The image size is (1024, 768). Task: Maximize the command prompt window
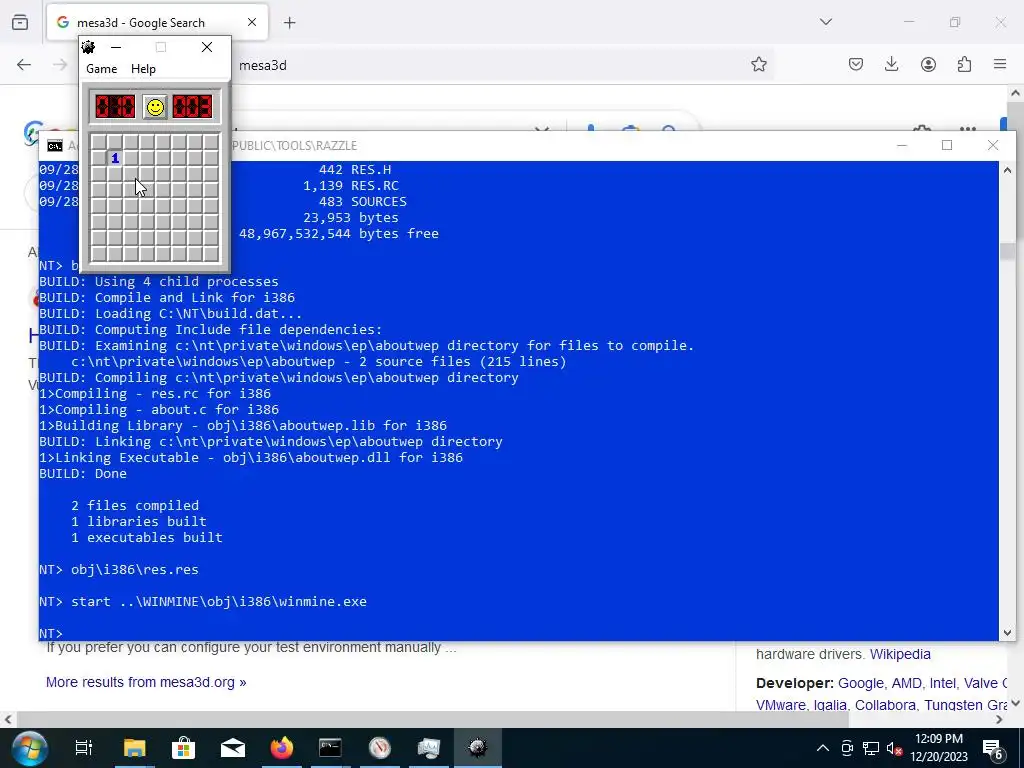point(947,145)
